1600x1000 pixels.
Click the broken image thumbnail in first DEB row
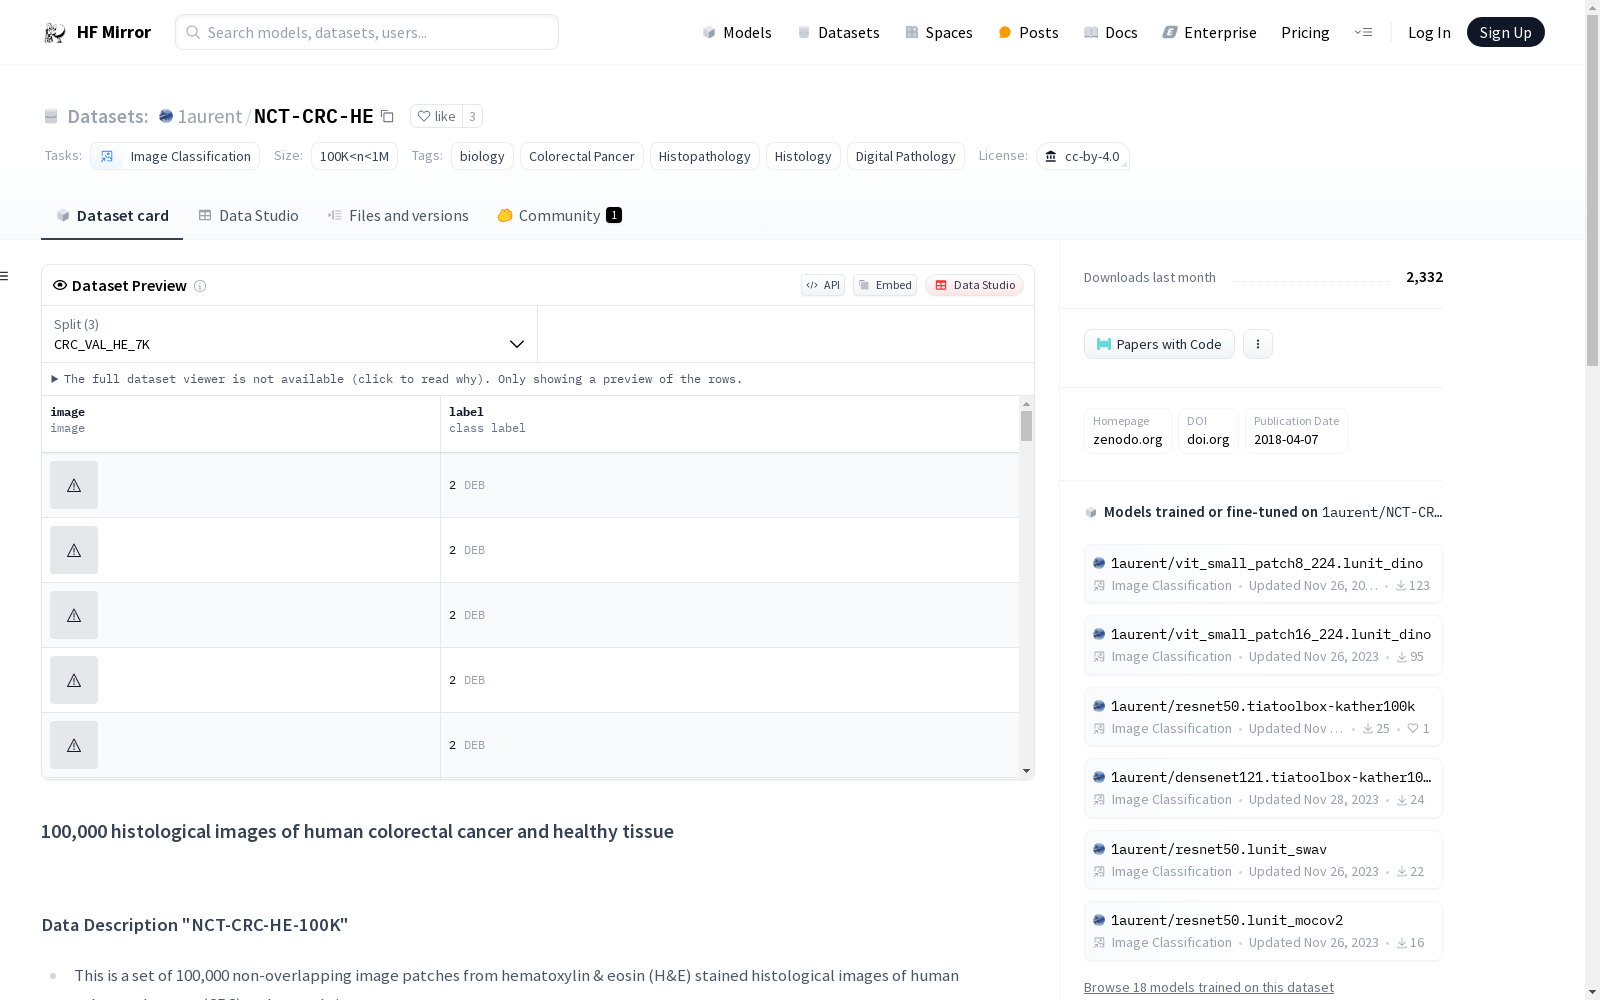[x=74, y=485]
